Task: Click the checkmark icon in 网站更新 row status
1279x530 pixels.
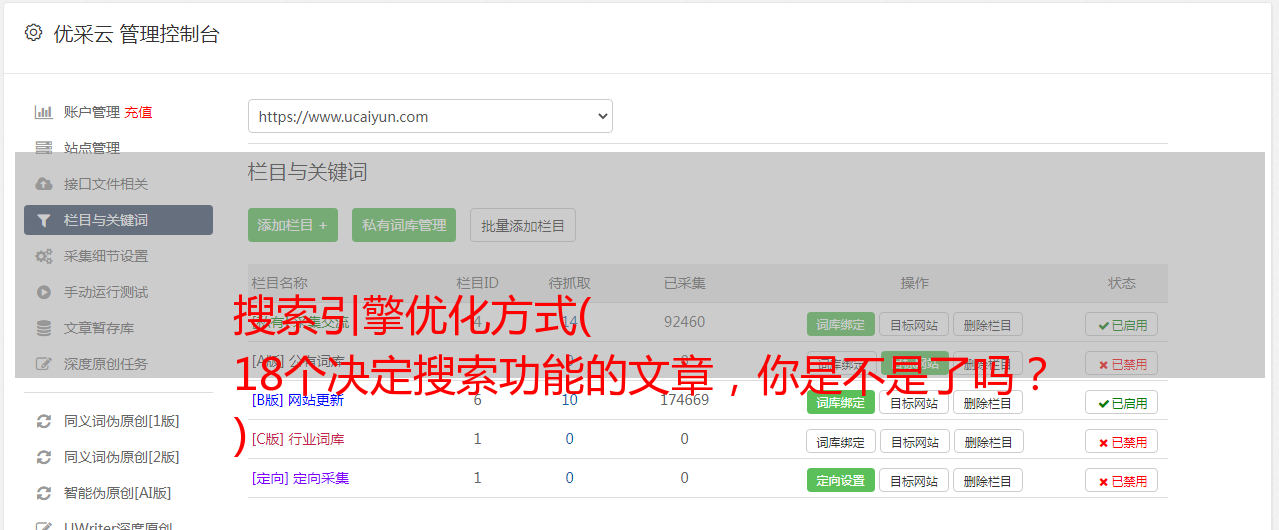Action: (x=1103, y=403)
